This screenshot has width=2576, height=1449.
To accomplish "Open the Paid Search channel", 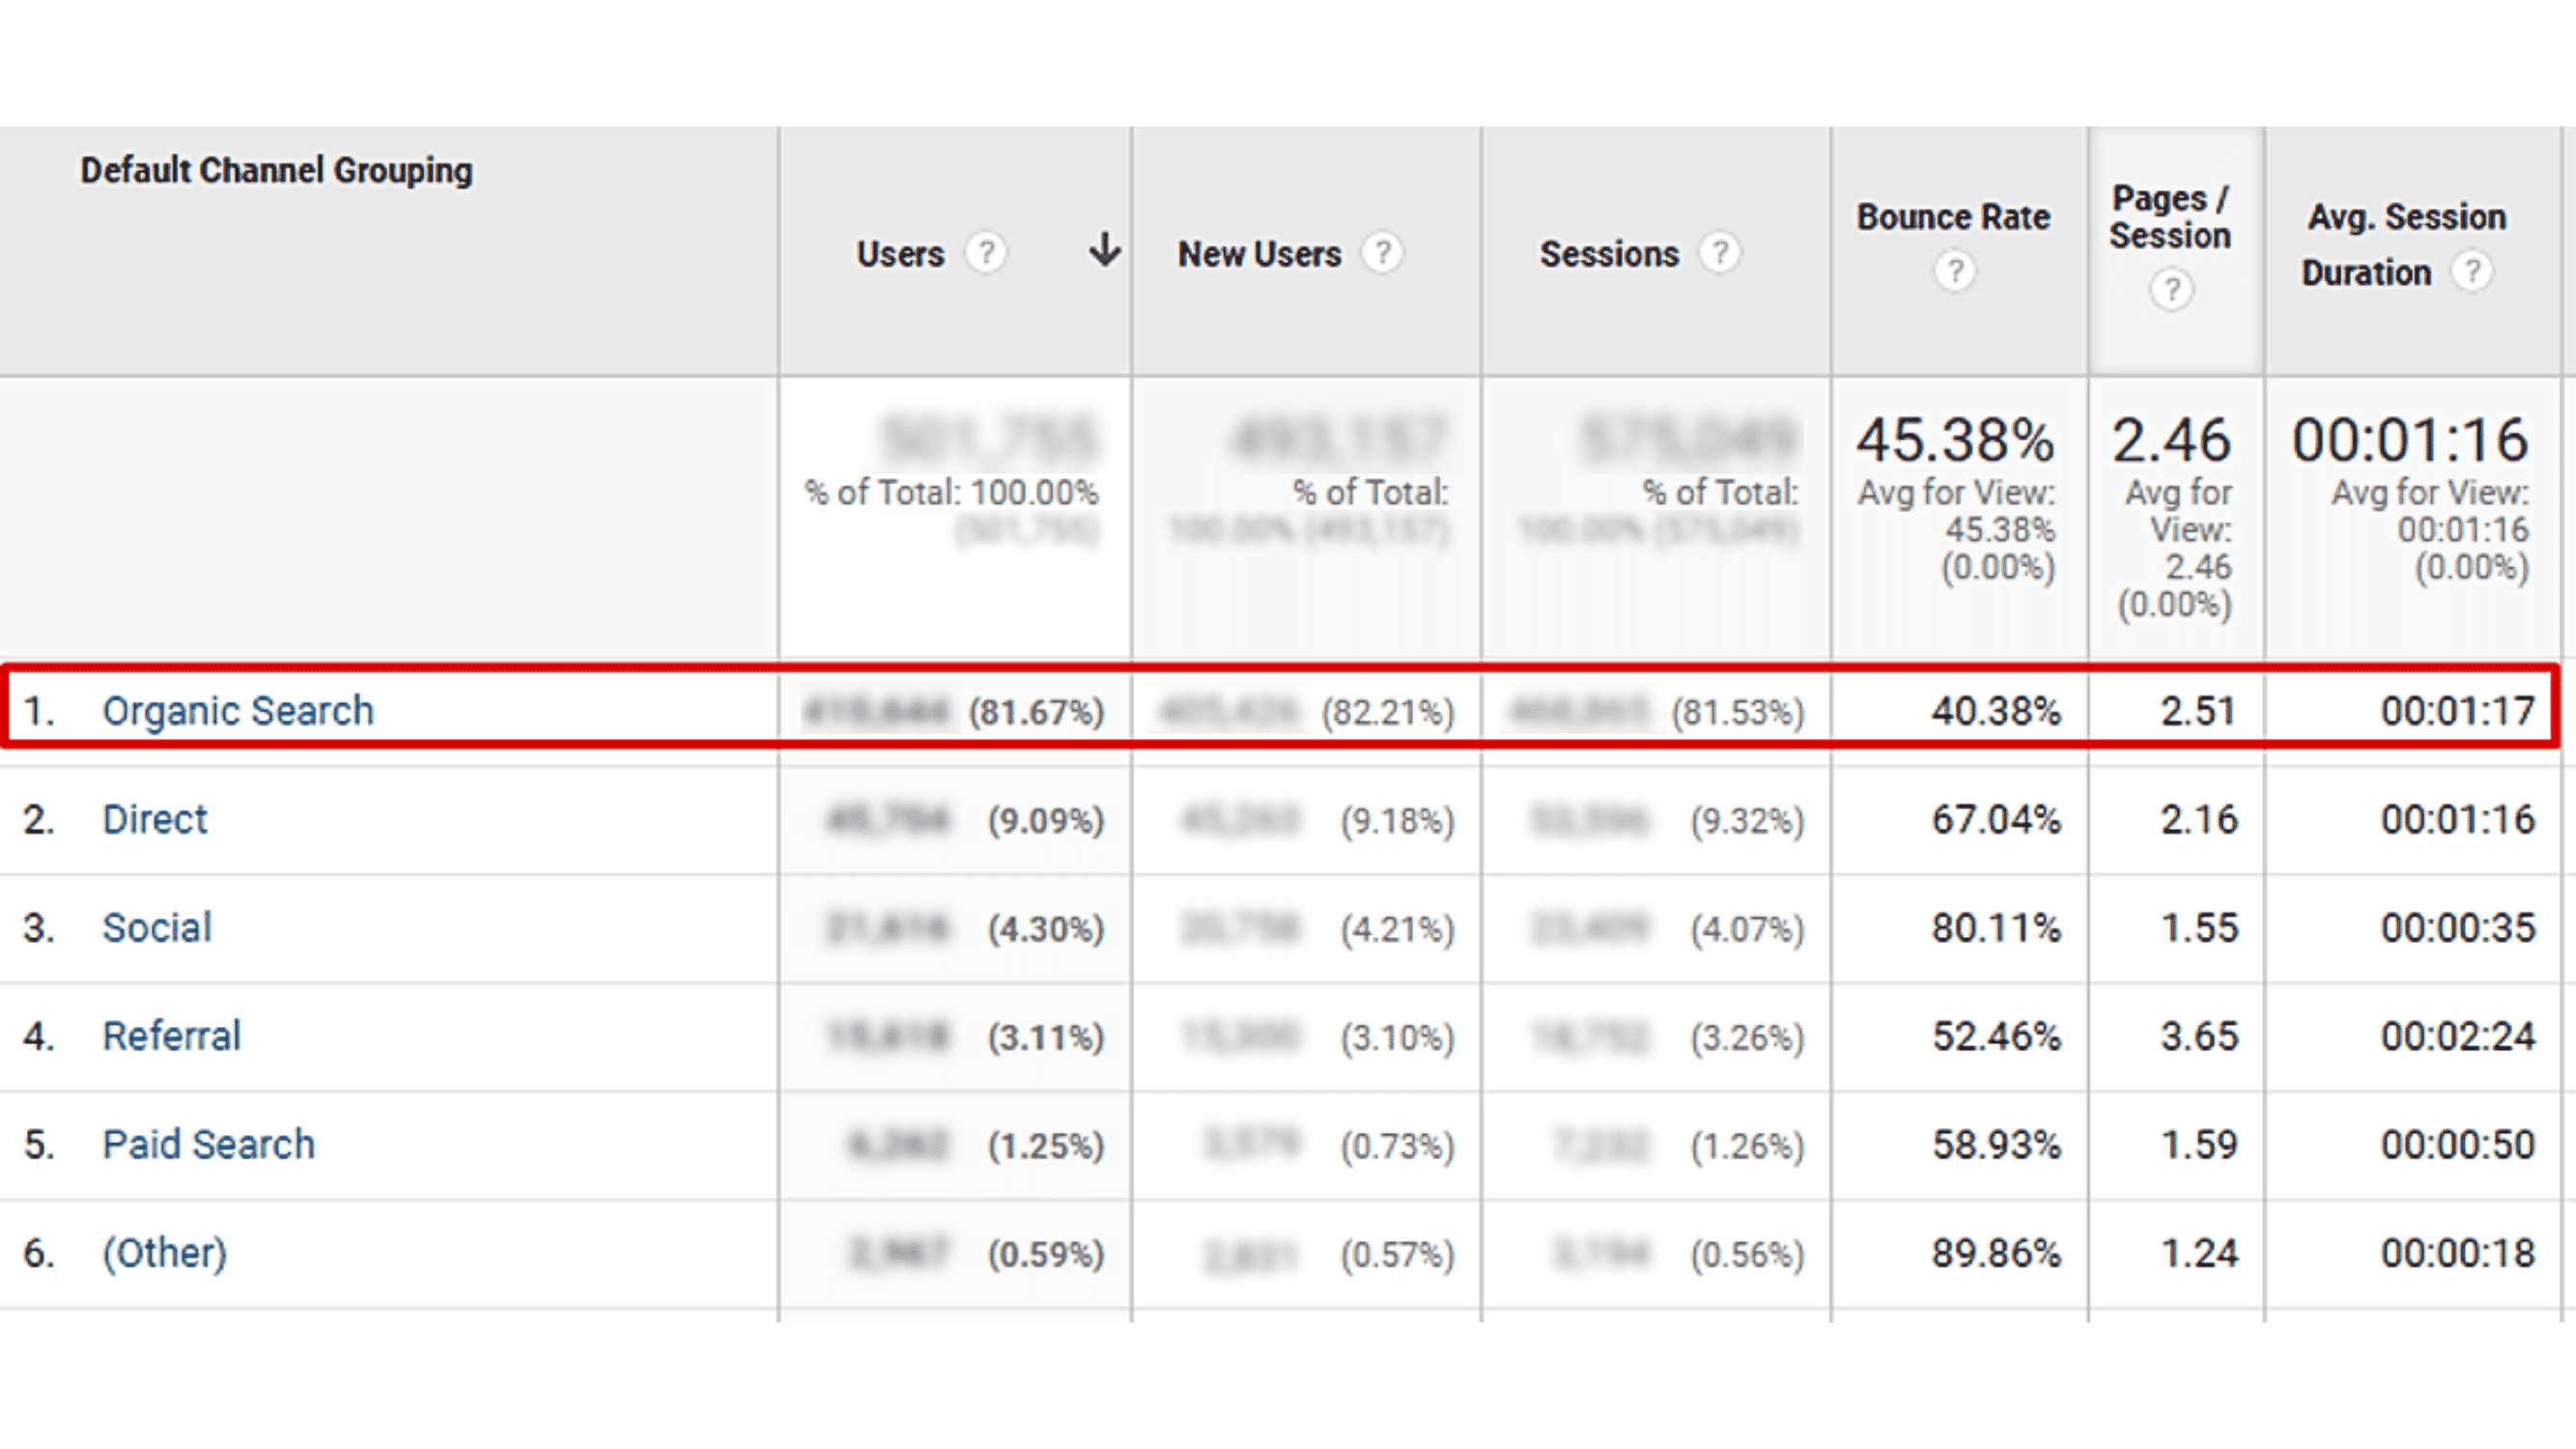I will pyautogui.click(x=209, y=1144).
